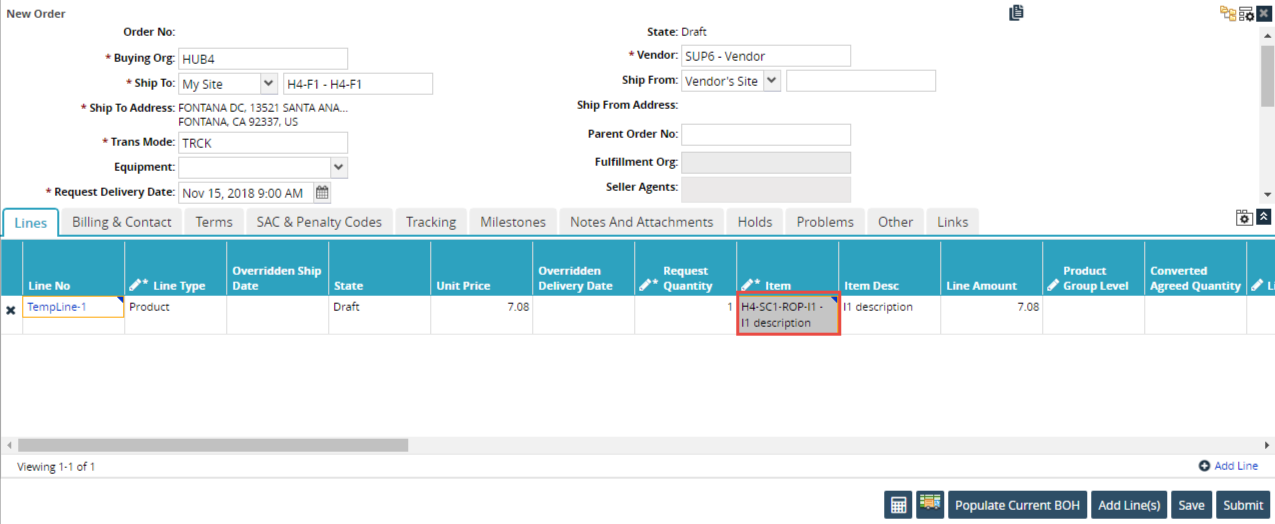
Task: Open the form settings gear icon
Action: click(1246, 13)
